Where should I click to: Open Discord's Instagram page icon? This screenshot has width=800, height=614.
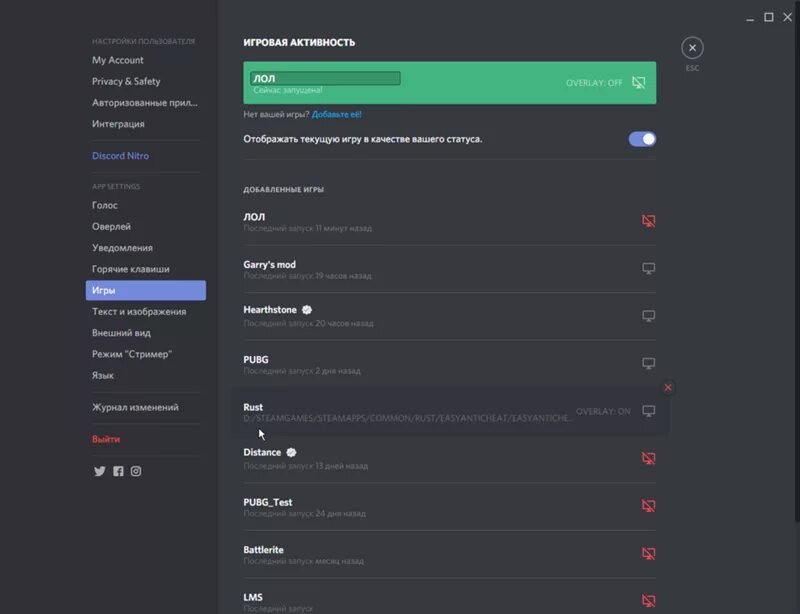coord(136,471)
